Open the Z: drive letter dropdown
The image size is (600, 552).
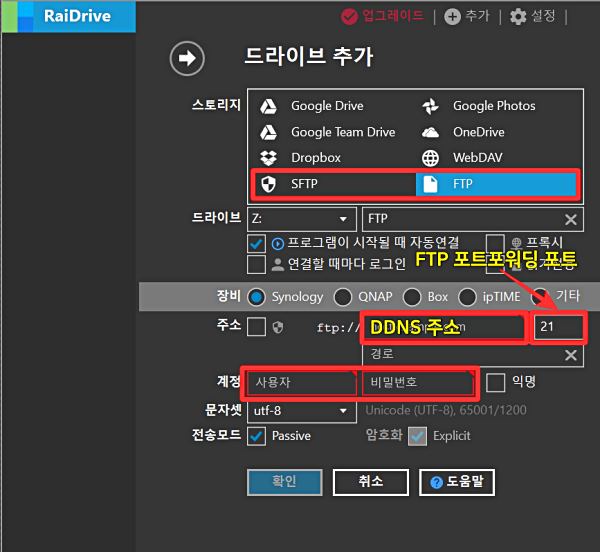[302, 219]
